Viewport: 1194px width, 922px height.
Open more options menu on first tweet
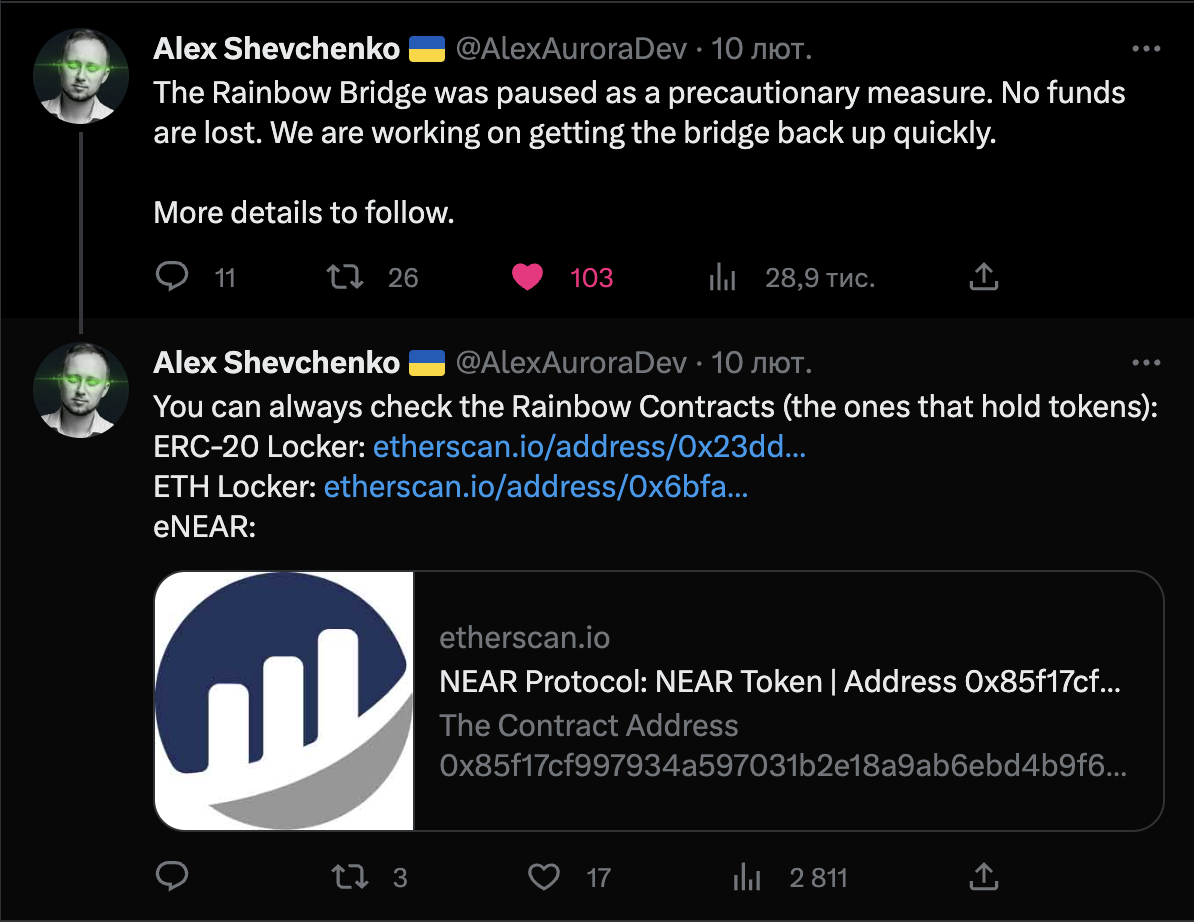tap(1146, 49)
